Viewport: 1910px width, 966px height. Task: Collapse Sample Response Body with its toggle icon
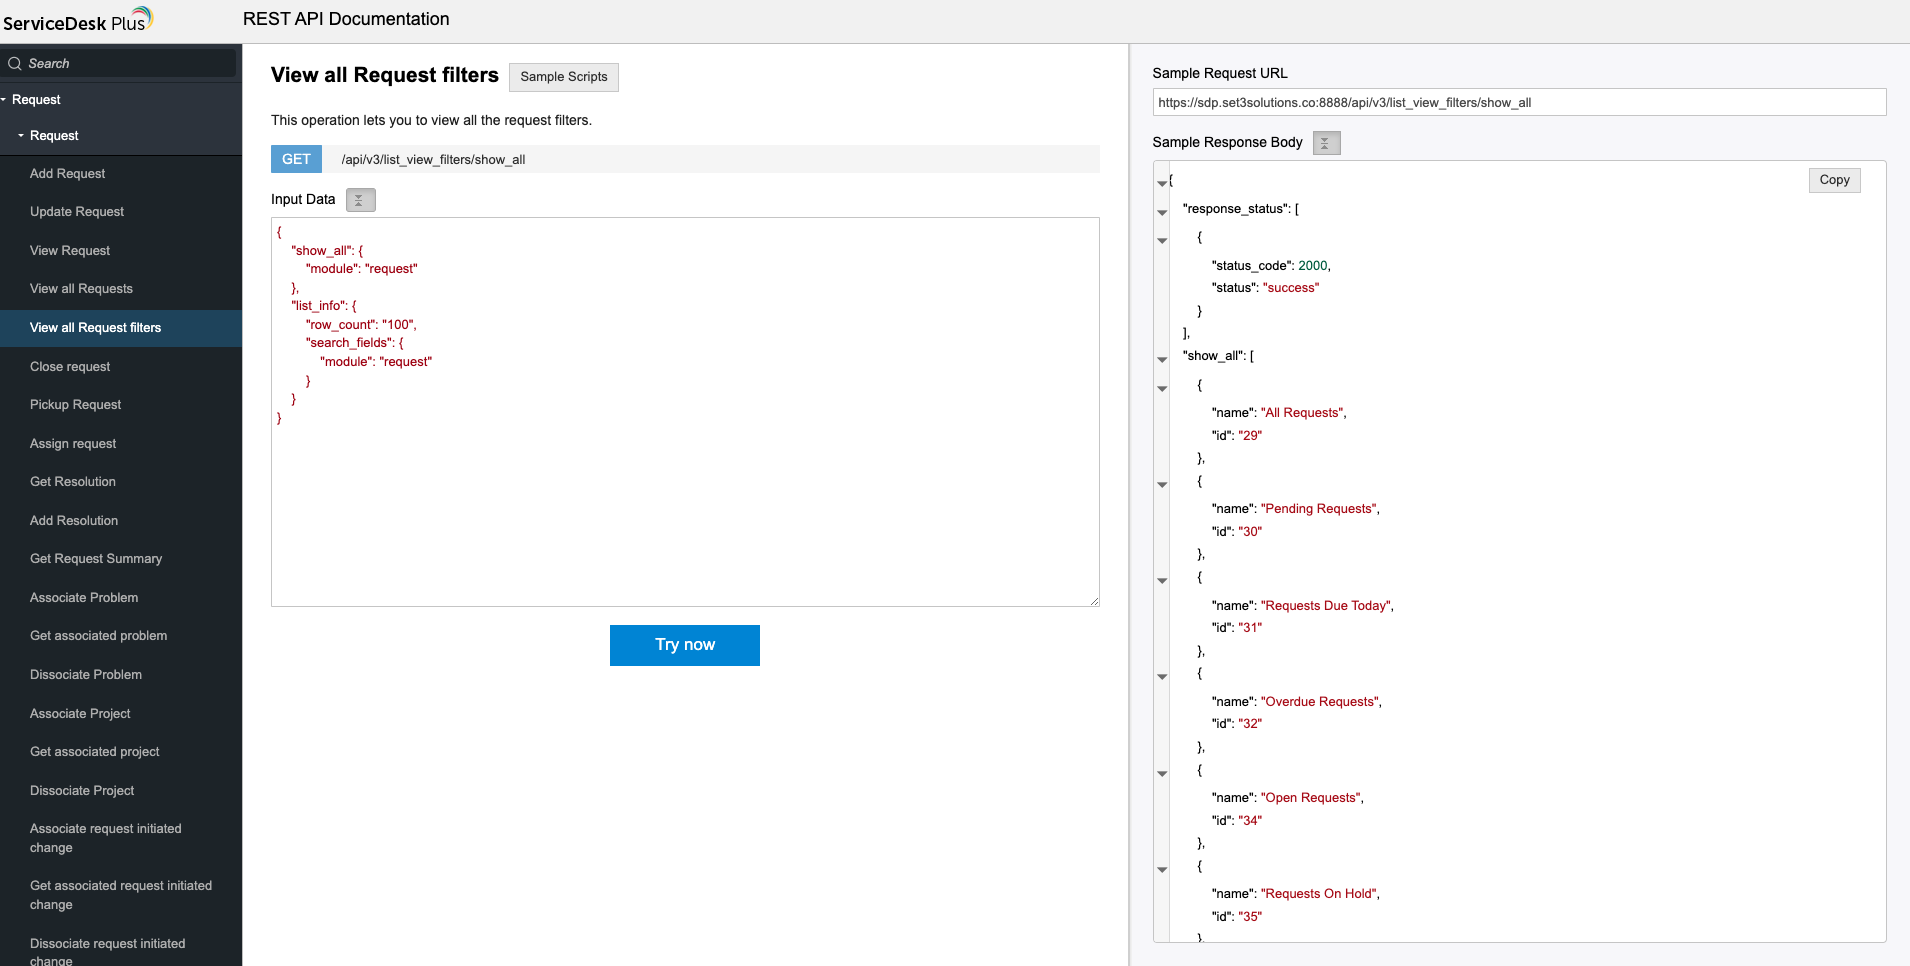[1325, 143]
